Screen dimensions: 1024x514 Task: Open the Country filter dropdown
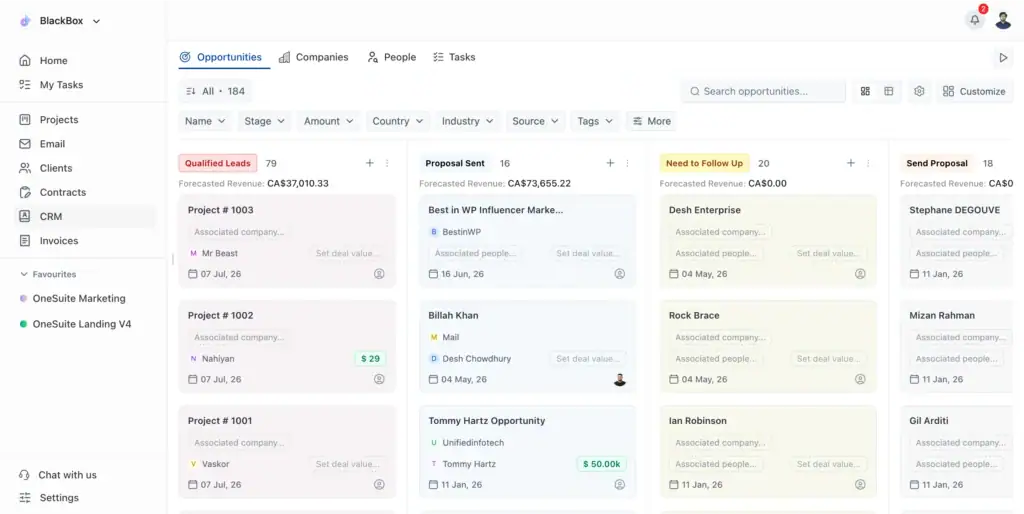(x=398, y=121)
